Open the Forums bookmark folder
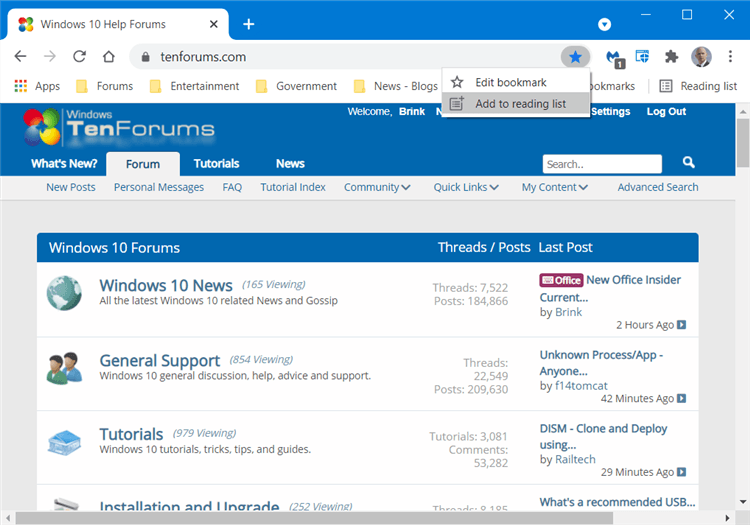The image size is (750, 525). [x=105, y=86]
